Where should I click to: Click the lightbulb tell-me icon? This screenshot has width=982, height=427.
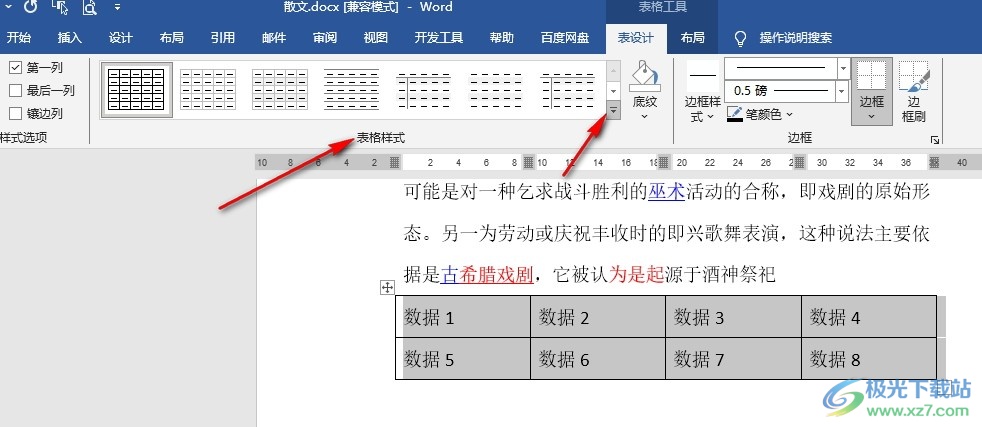coord(740,38)
